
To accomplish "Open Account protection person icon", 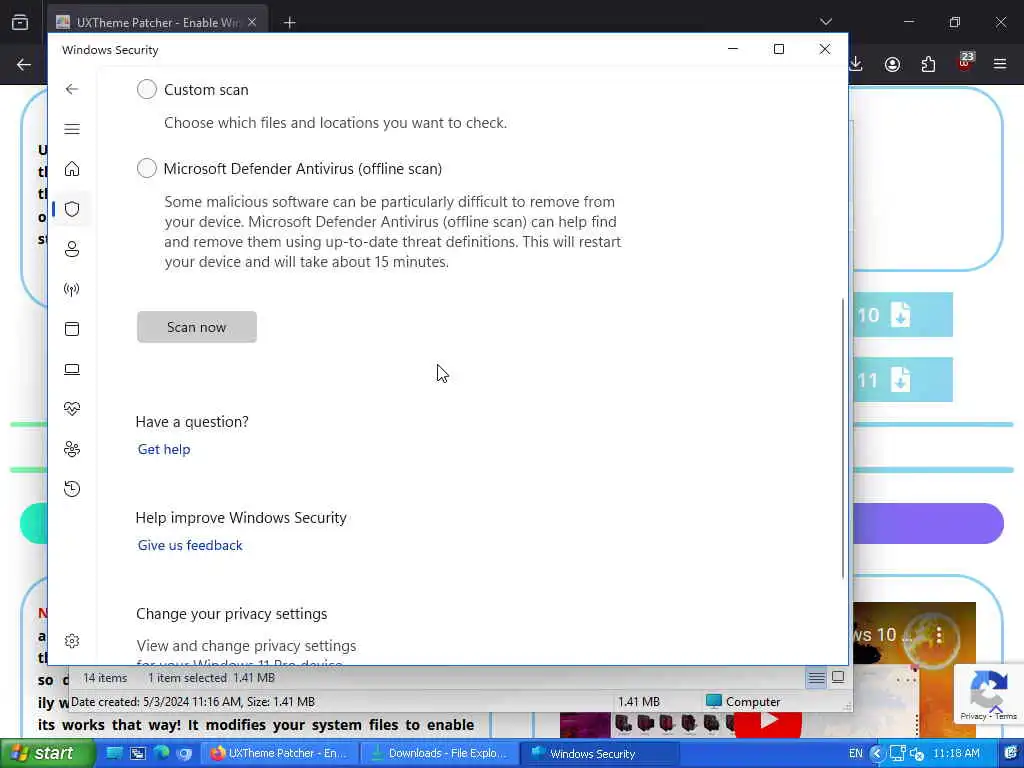I will click(x=72, y=249).
